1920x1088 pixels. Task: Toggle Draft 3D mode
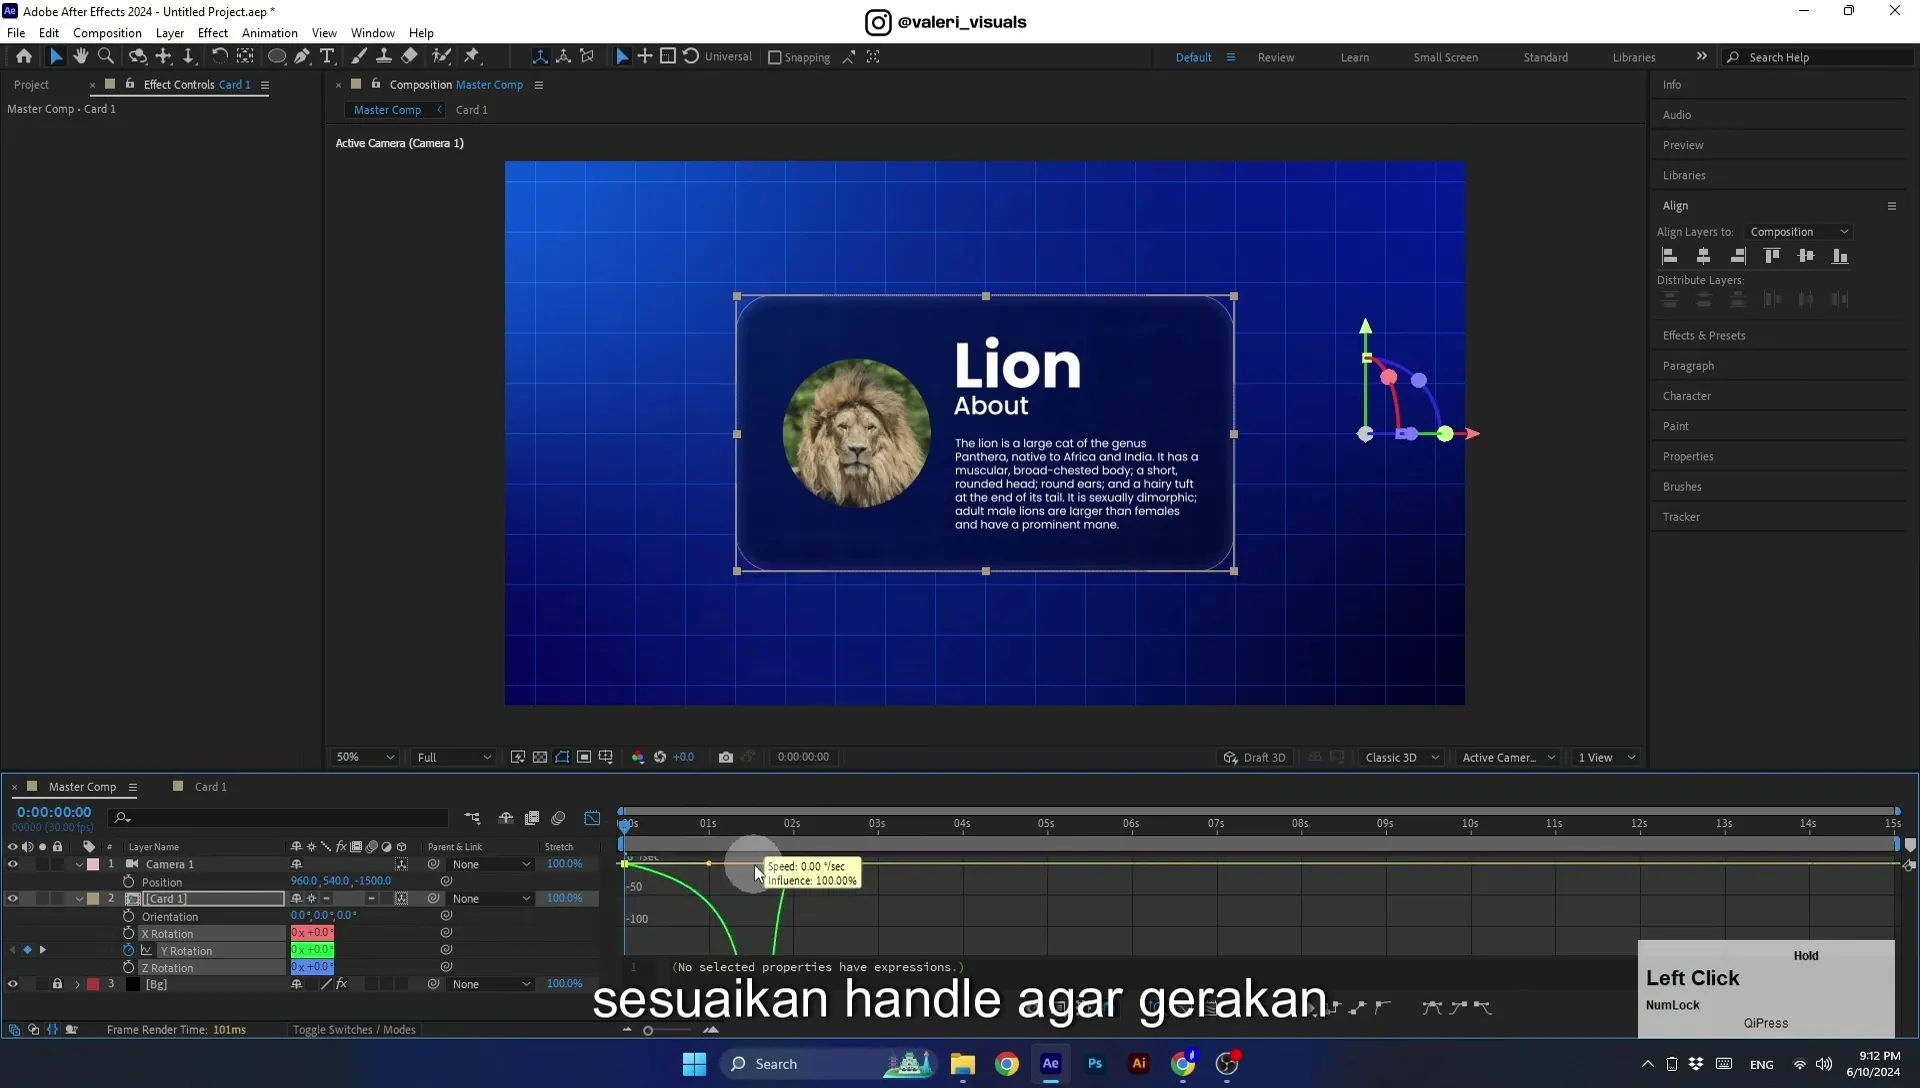1255,758
